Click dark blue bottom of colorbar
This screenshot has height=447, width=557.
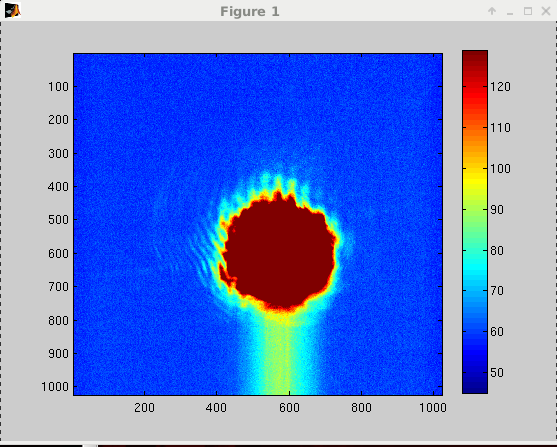[475, 382]
